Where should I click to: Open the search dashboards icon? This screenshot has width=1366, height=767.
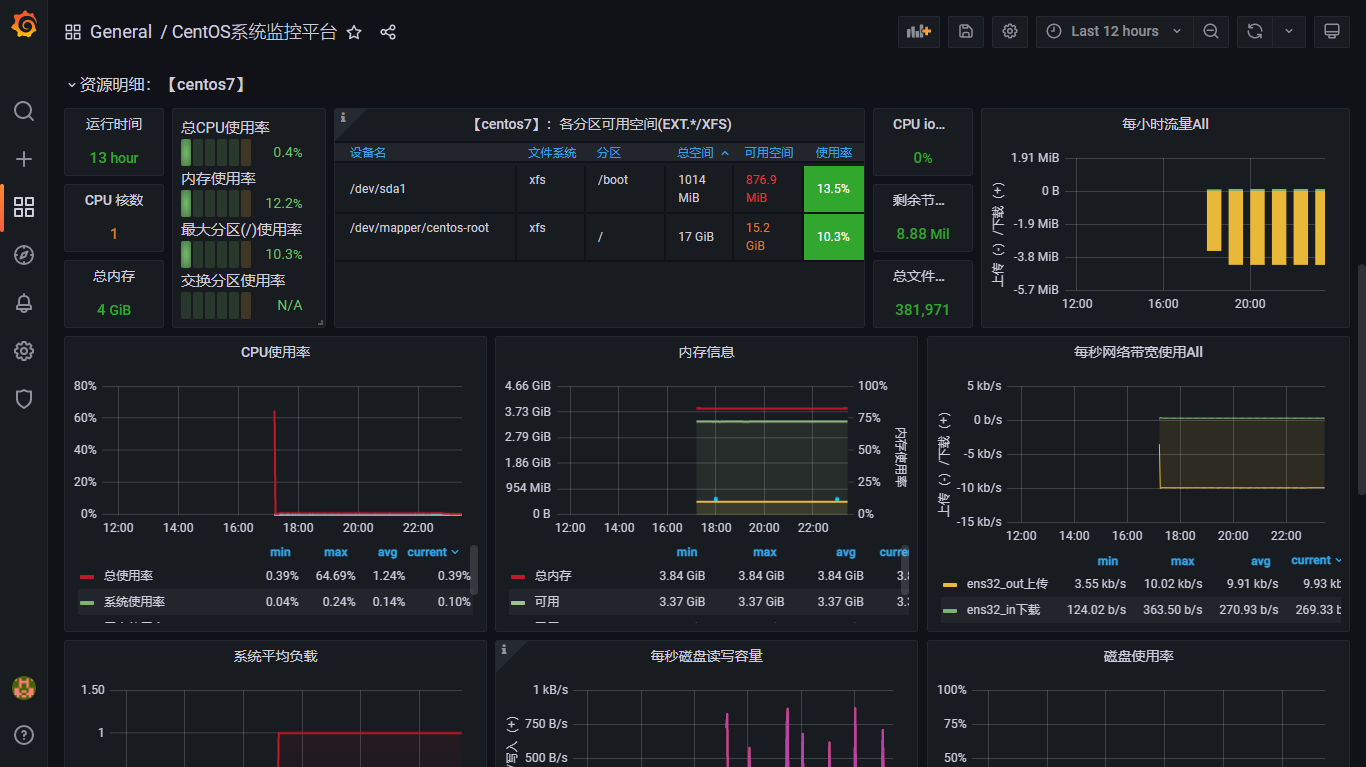click(24, 110)
